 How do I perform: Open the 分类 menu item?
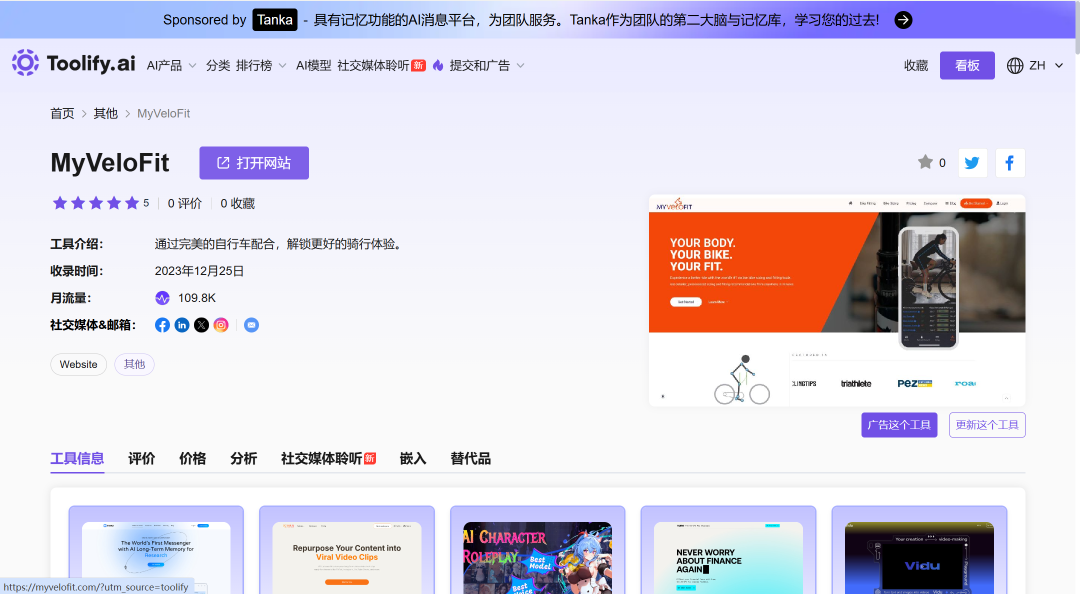pyautogui.click(x=218, y=65)
